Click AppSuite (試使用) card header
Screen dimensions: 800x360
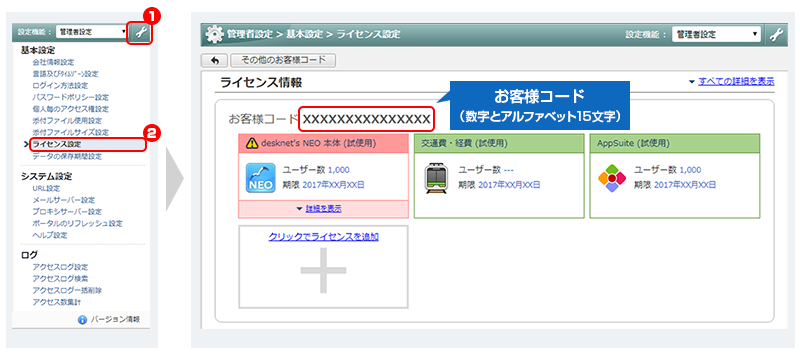(x=675, y=143)
